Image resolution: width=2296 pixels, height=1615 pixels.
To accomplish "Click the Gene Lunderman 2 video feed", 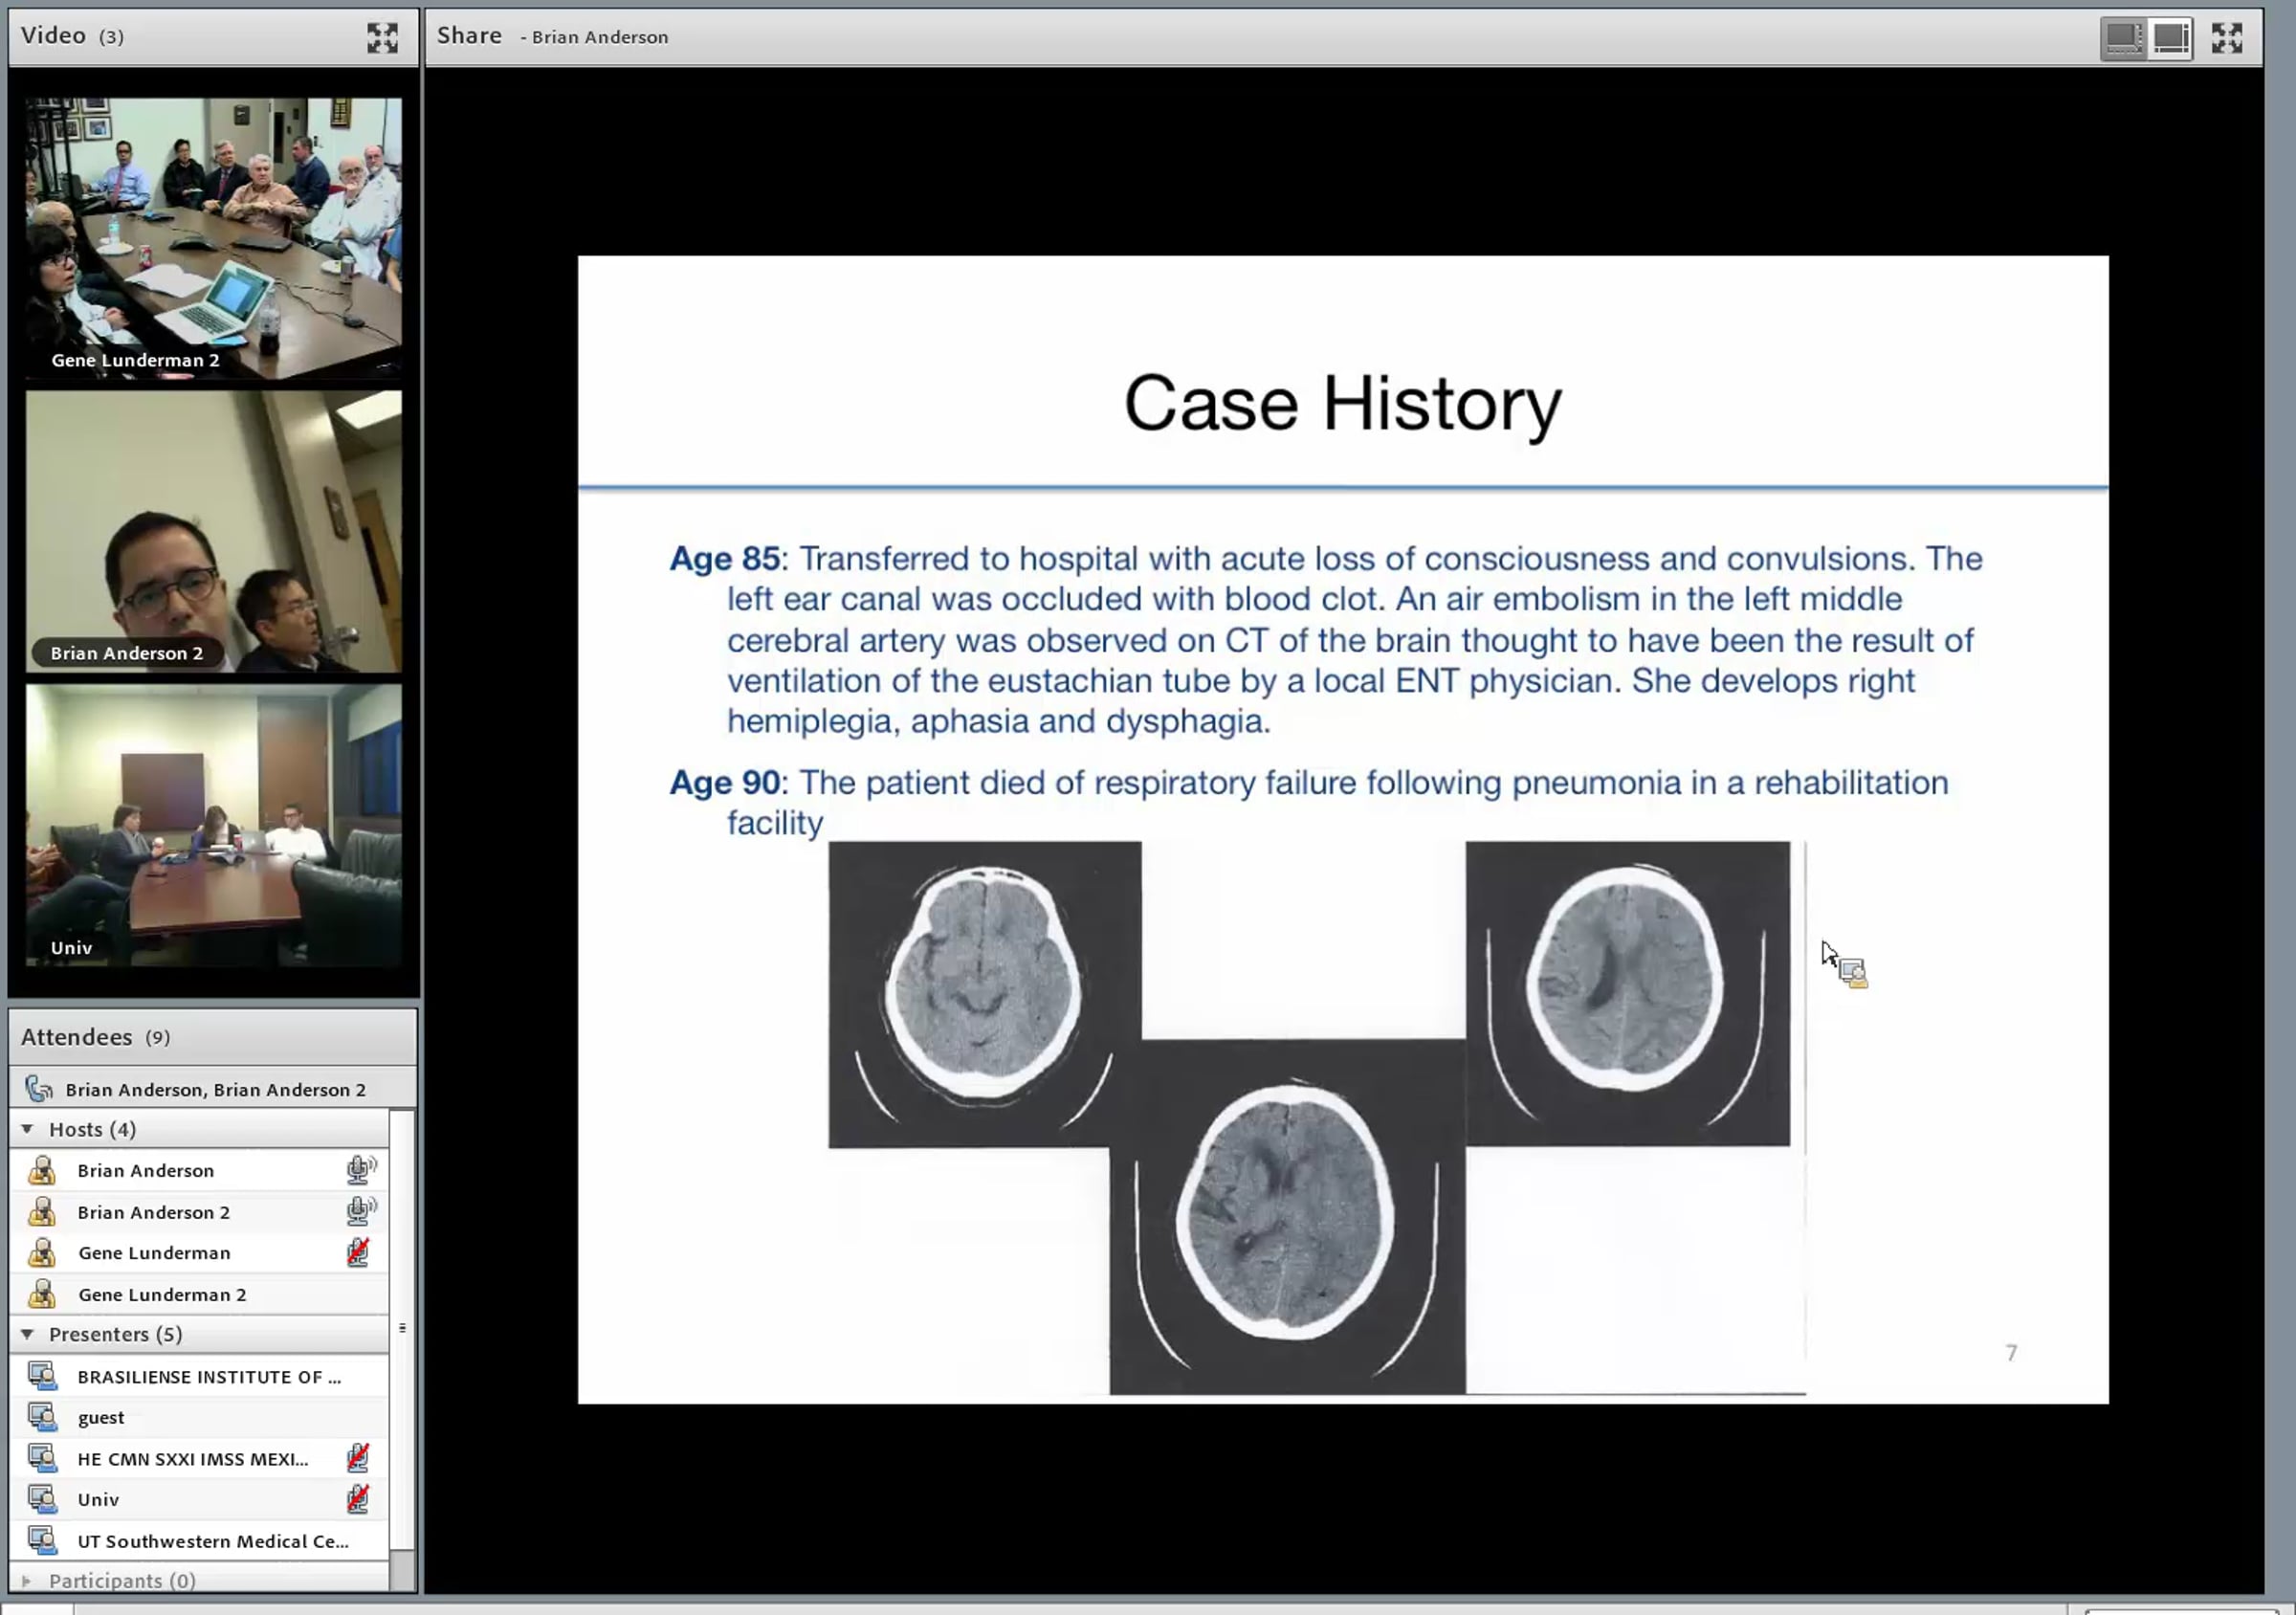I will click(213, 238).
